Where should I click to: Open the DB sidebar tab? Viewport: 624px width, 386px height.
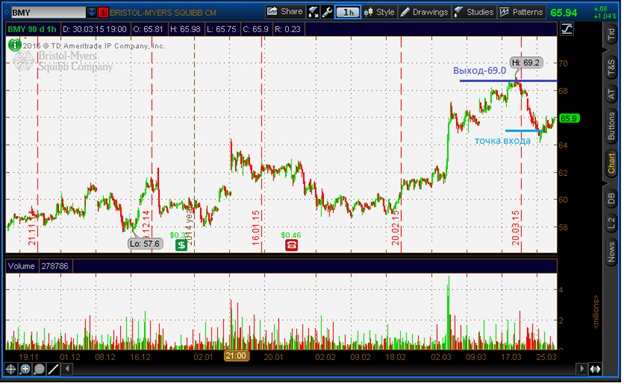611,199
